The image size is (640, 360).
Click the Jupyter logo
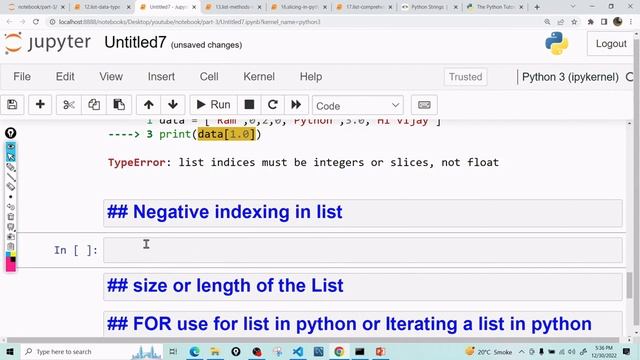click(47, 43)
